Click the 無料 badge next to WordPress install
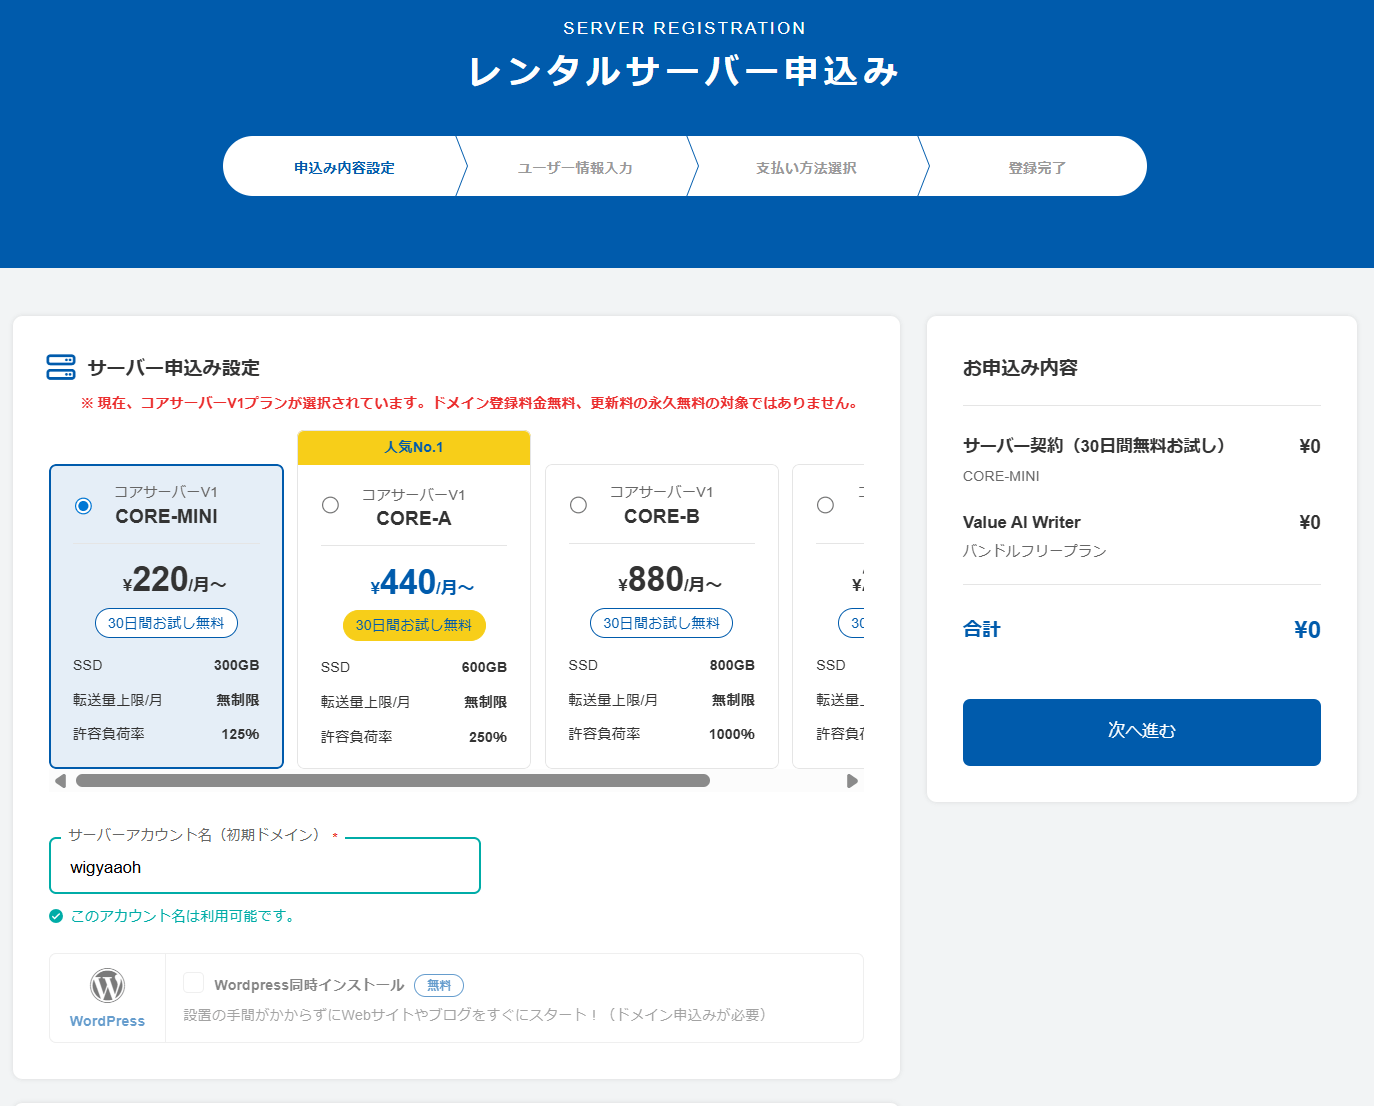 [x=438, y=985]
